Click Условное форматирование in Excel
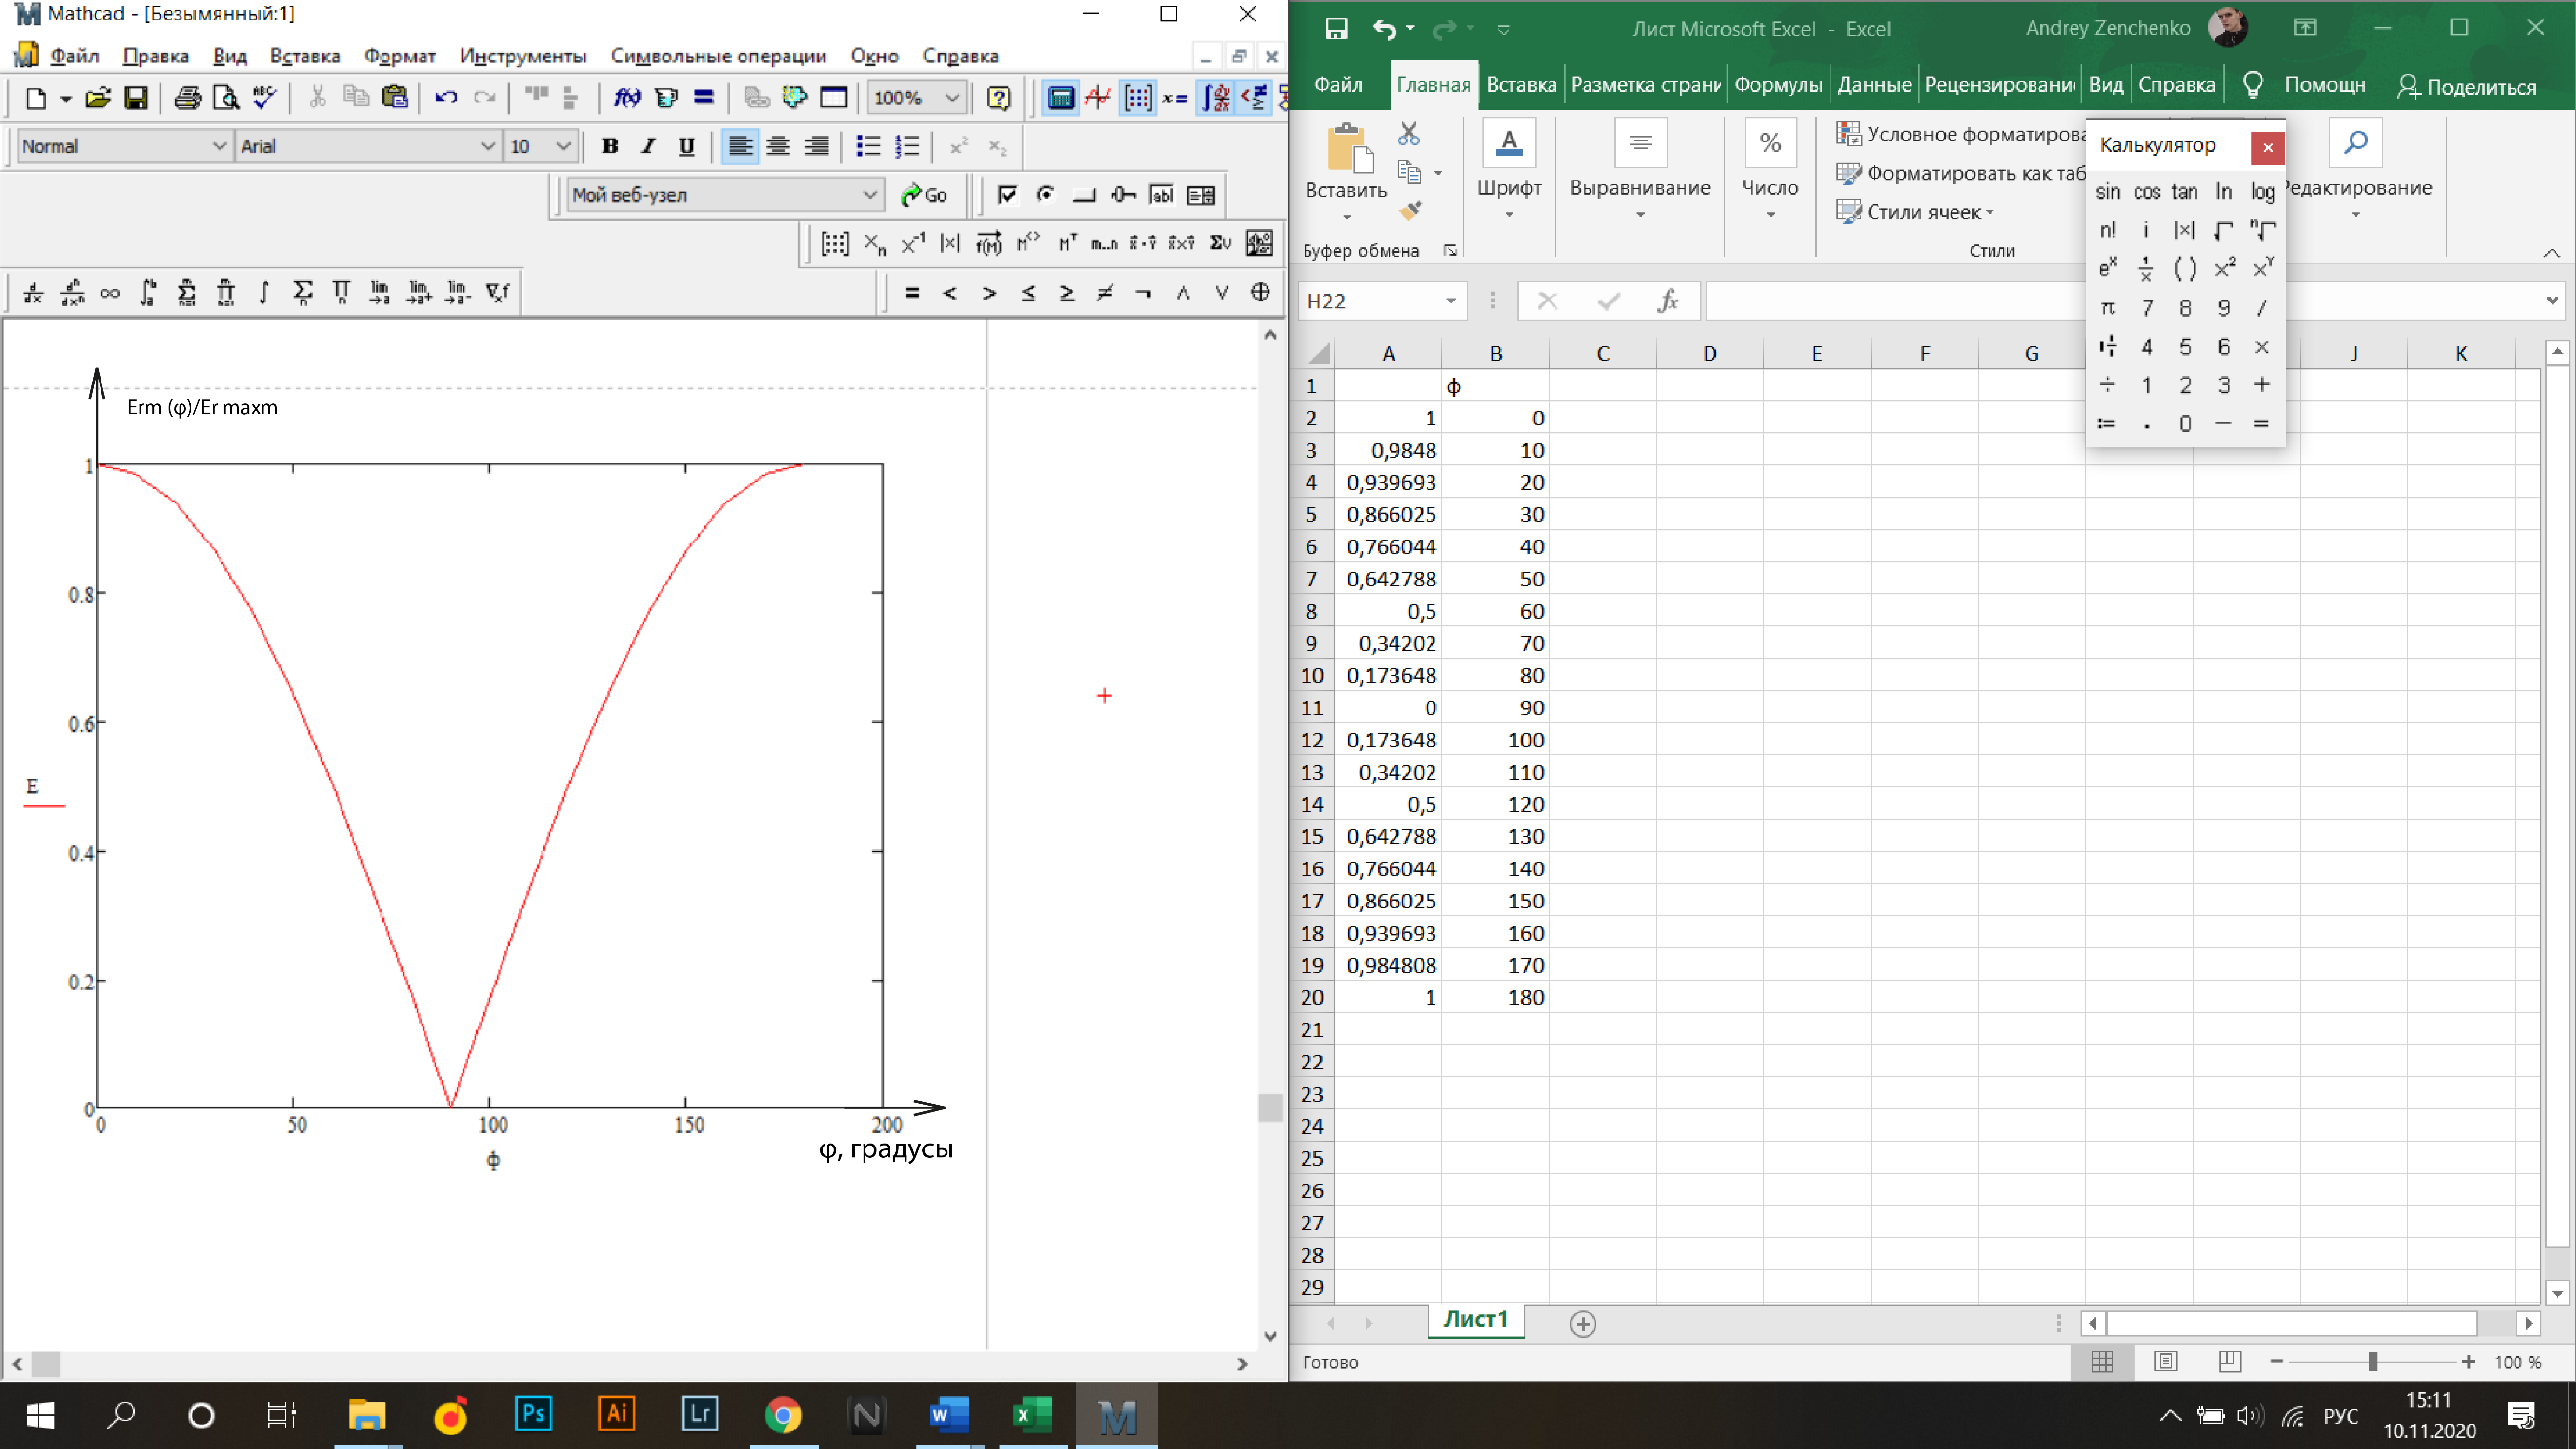The image size is (2576, 1449). (1962, 134)
